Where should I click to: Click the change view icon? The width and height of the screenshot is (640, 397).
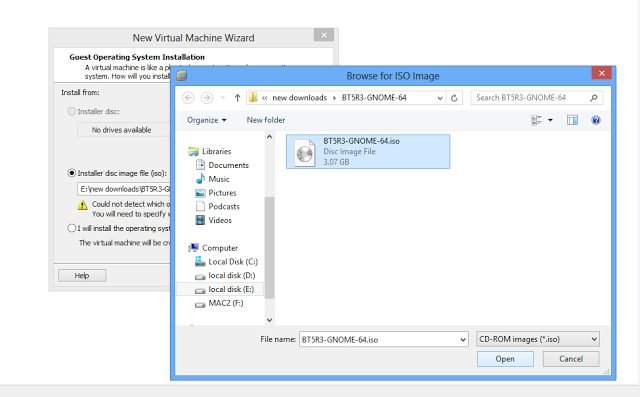[536, 120]
